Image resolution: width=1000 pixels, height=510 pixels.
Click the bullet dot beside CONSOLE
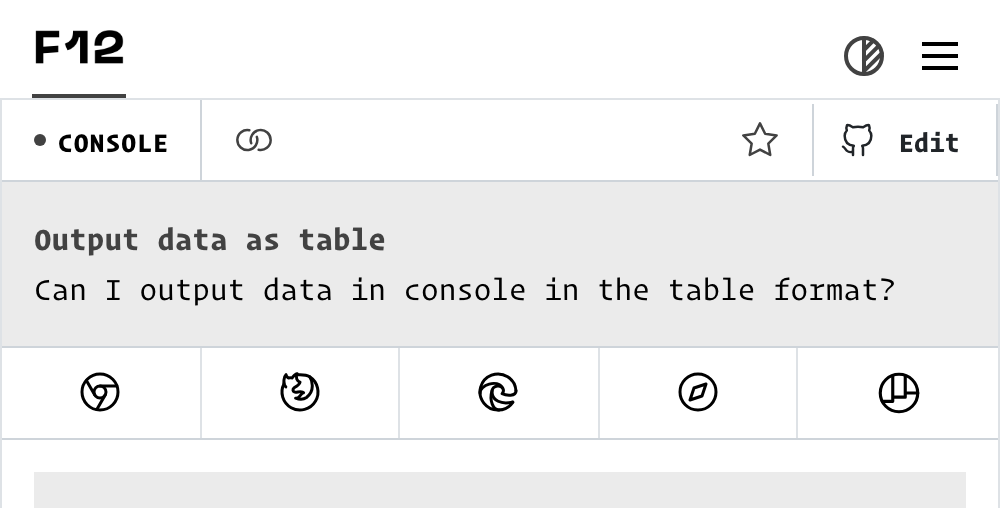pyautogui.click(x=40, y=140)
